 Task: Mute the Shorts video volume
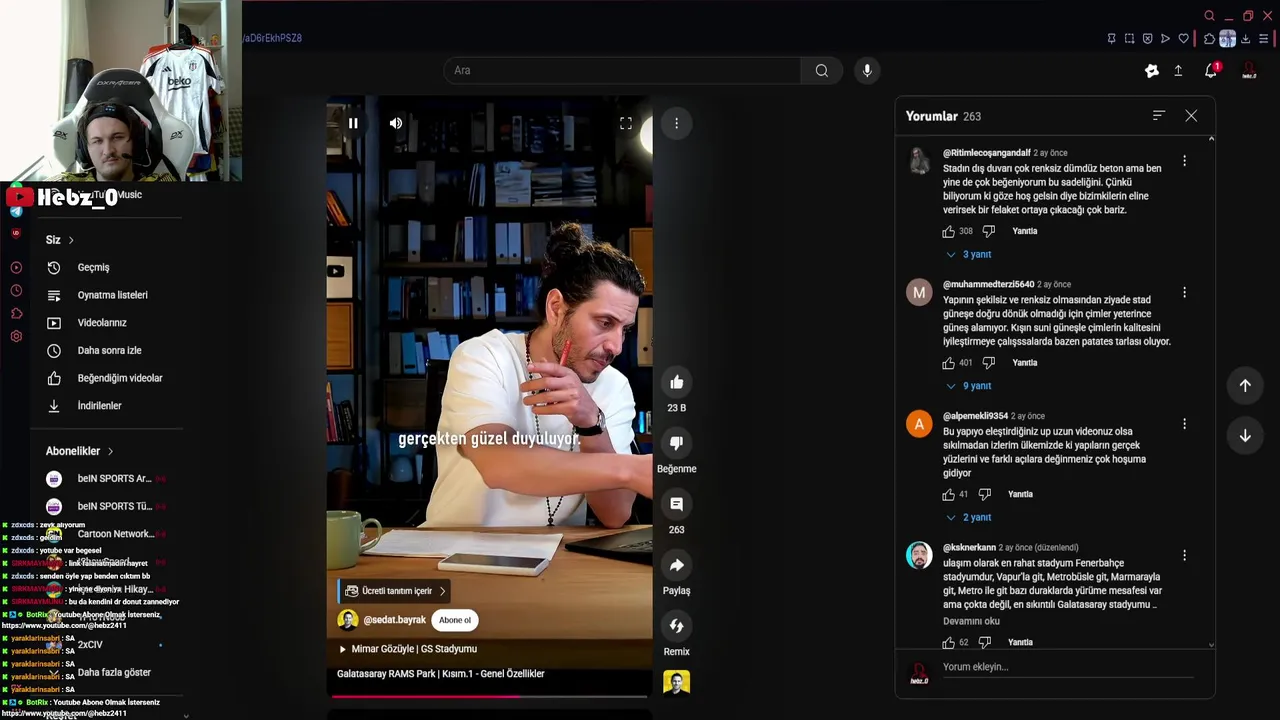click(x=396, y=123)
